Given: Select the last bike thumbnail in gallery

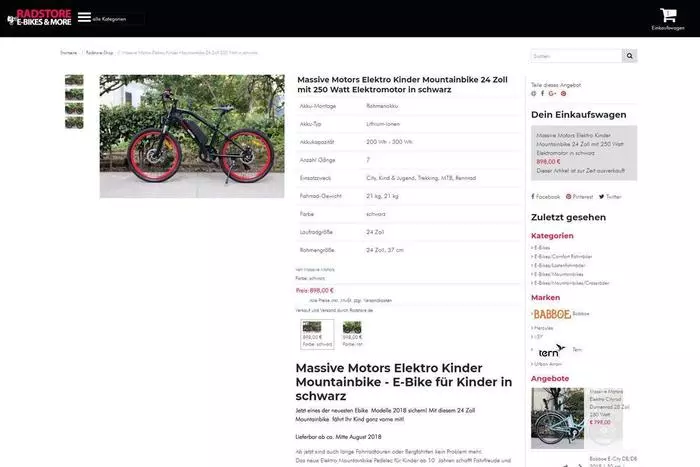Looking at the screenshot, I should [74, 123].
